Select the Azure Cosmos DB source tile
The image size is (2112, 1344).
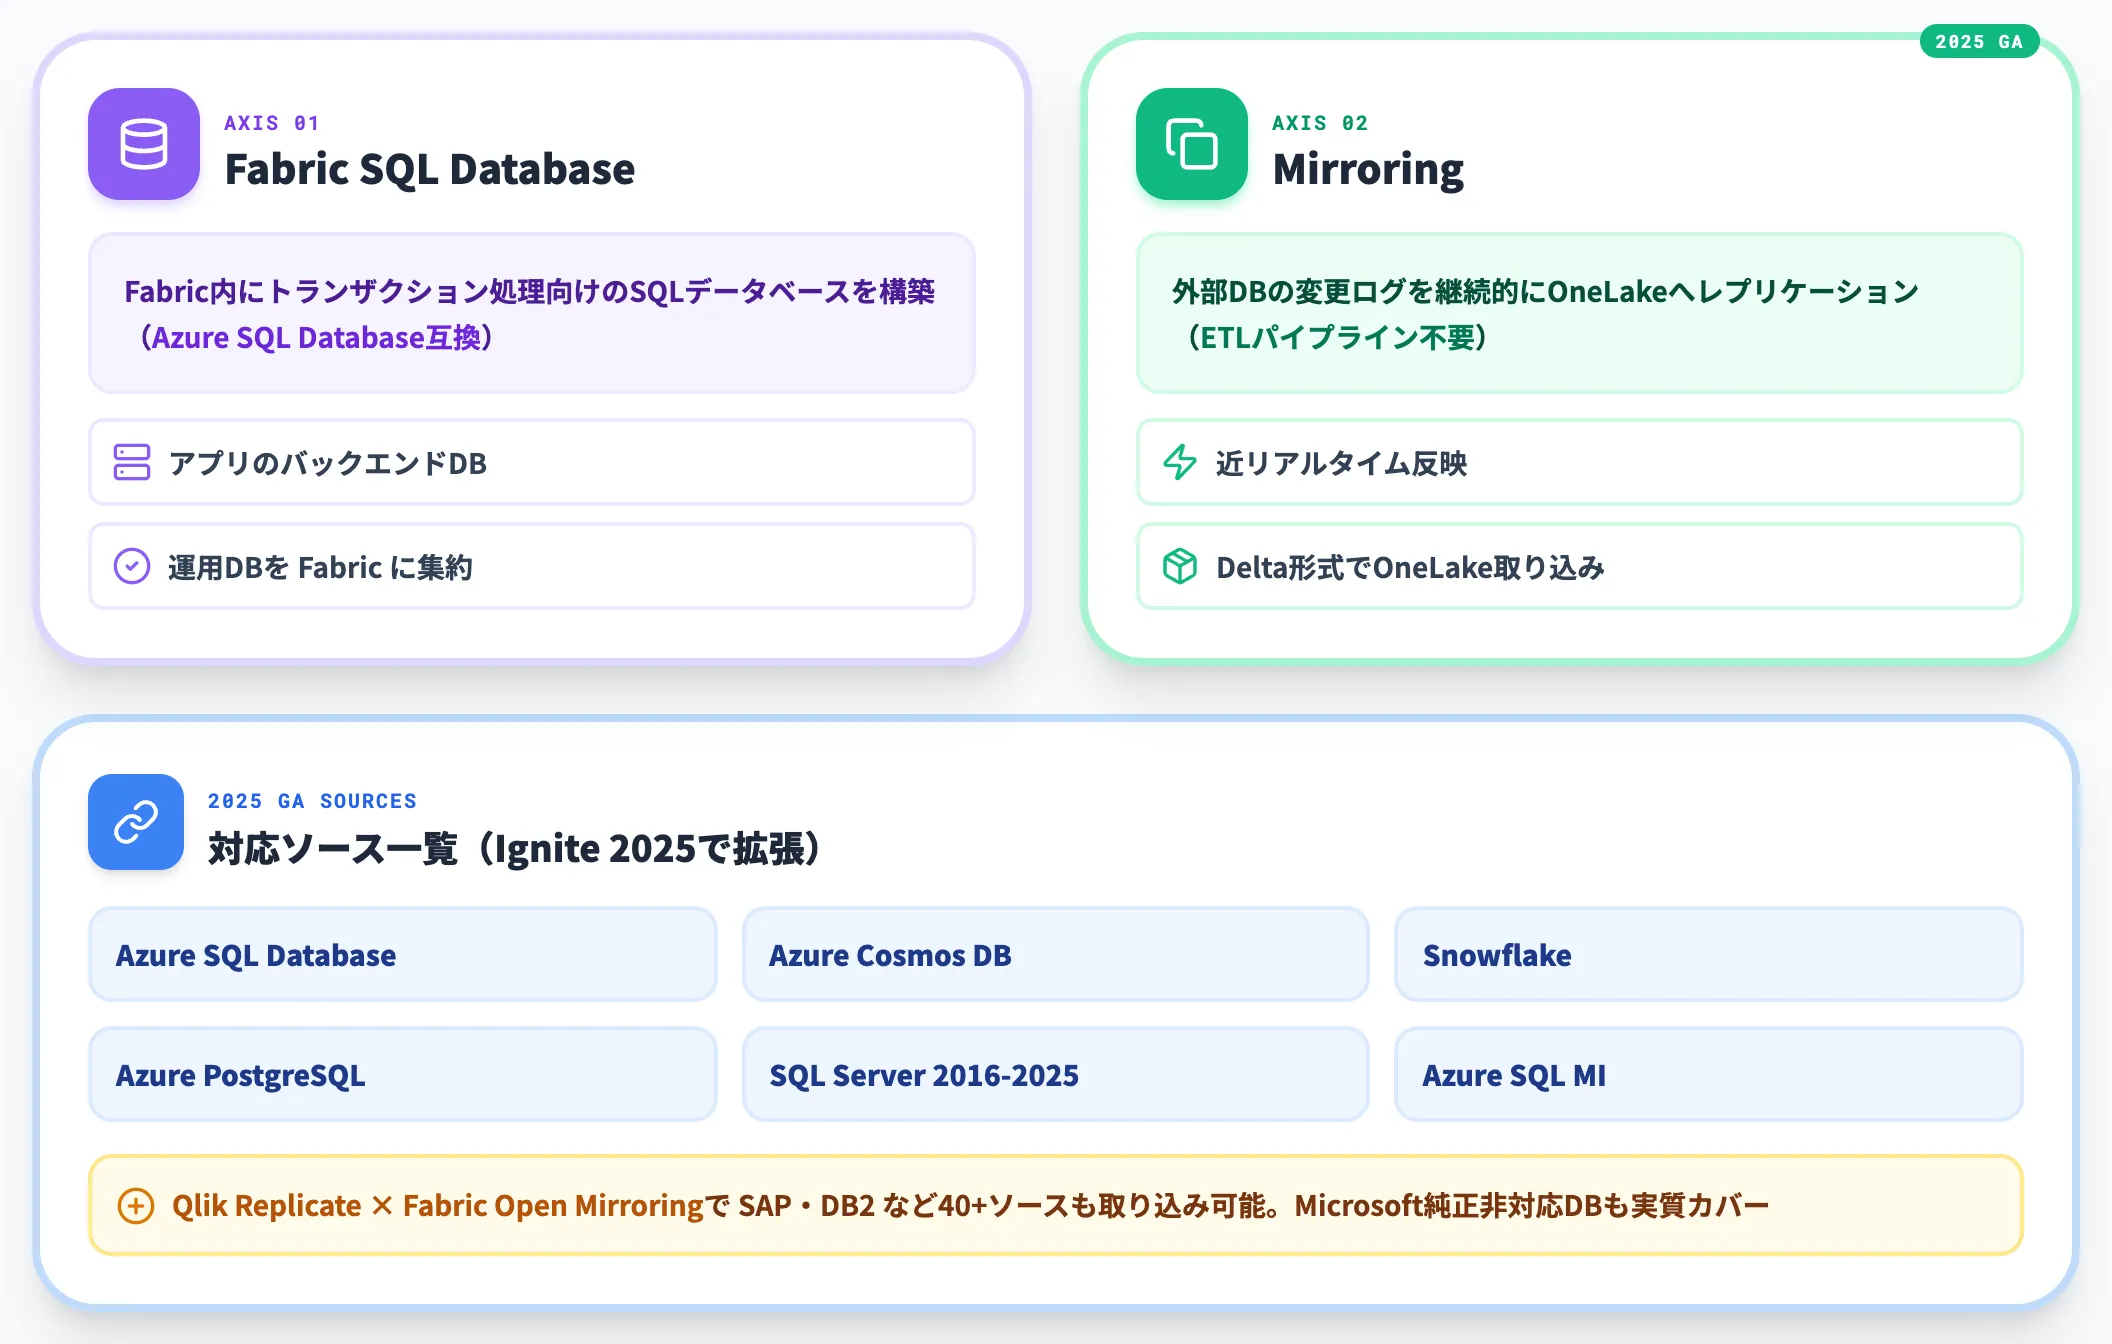point(1055,954)
